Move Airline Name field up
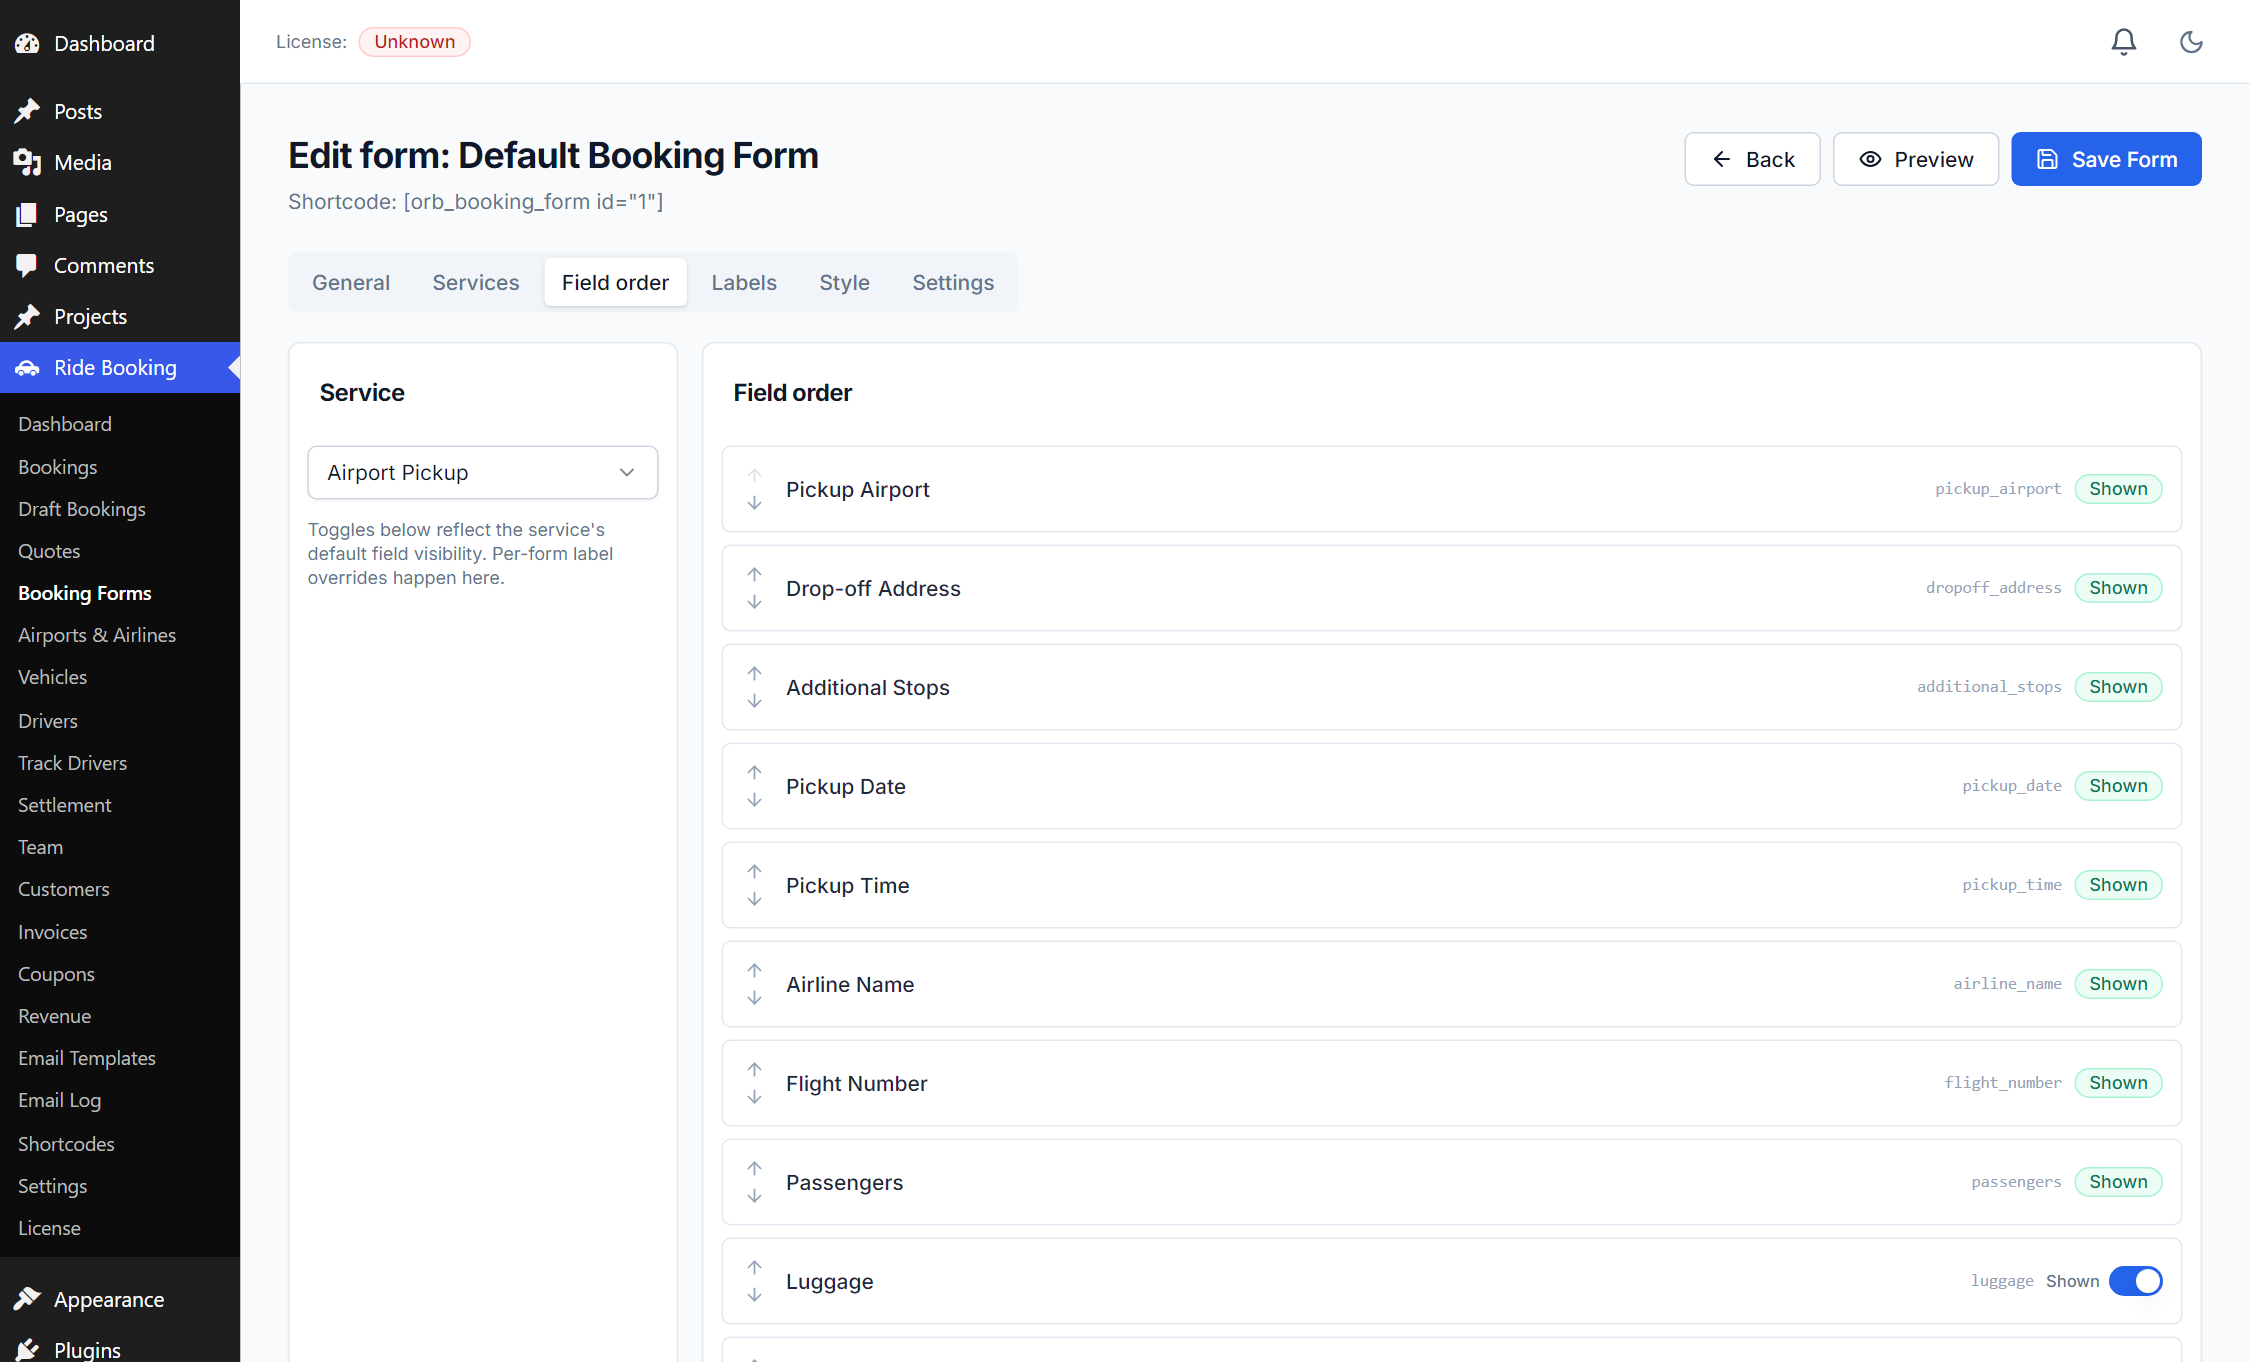 [755, 970]
